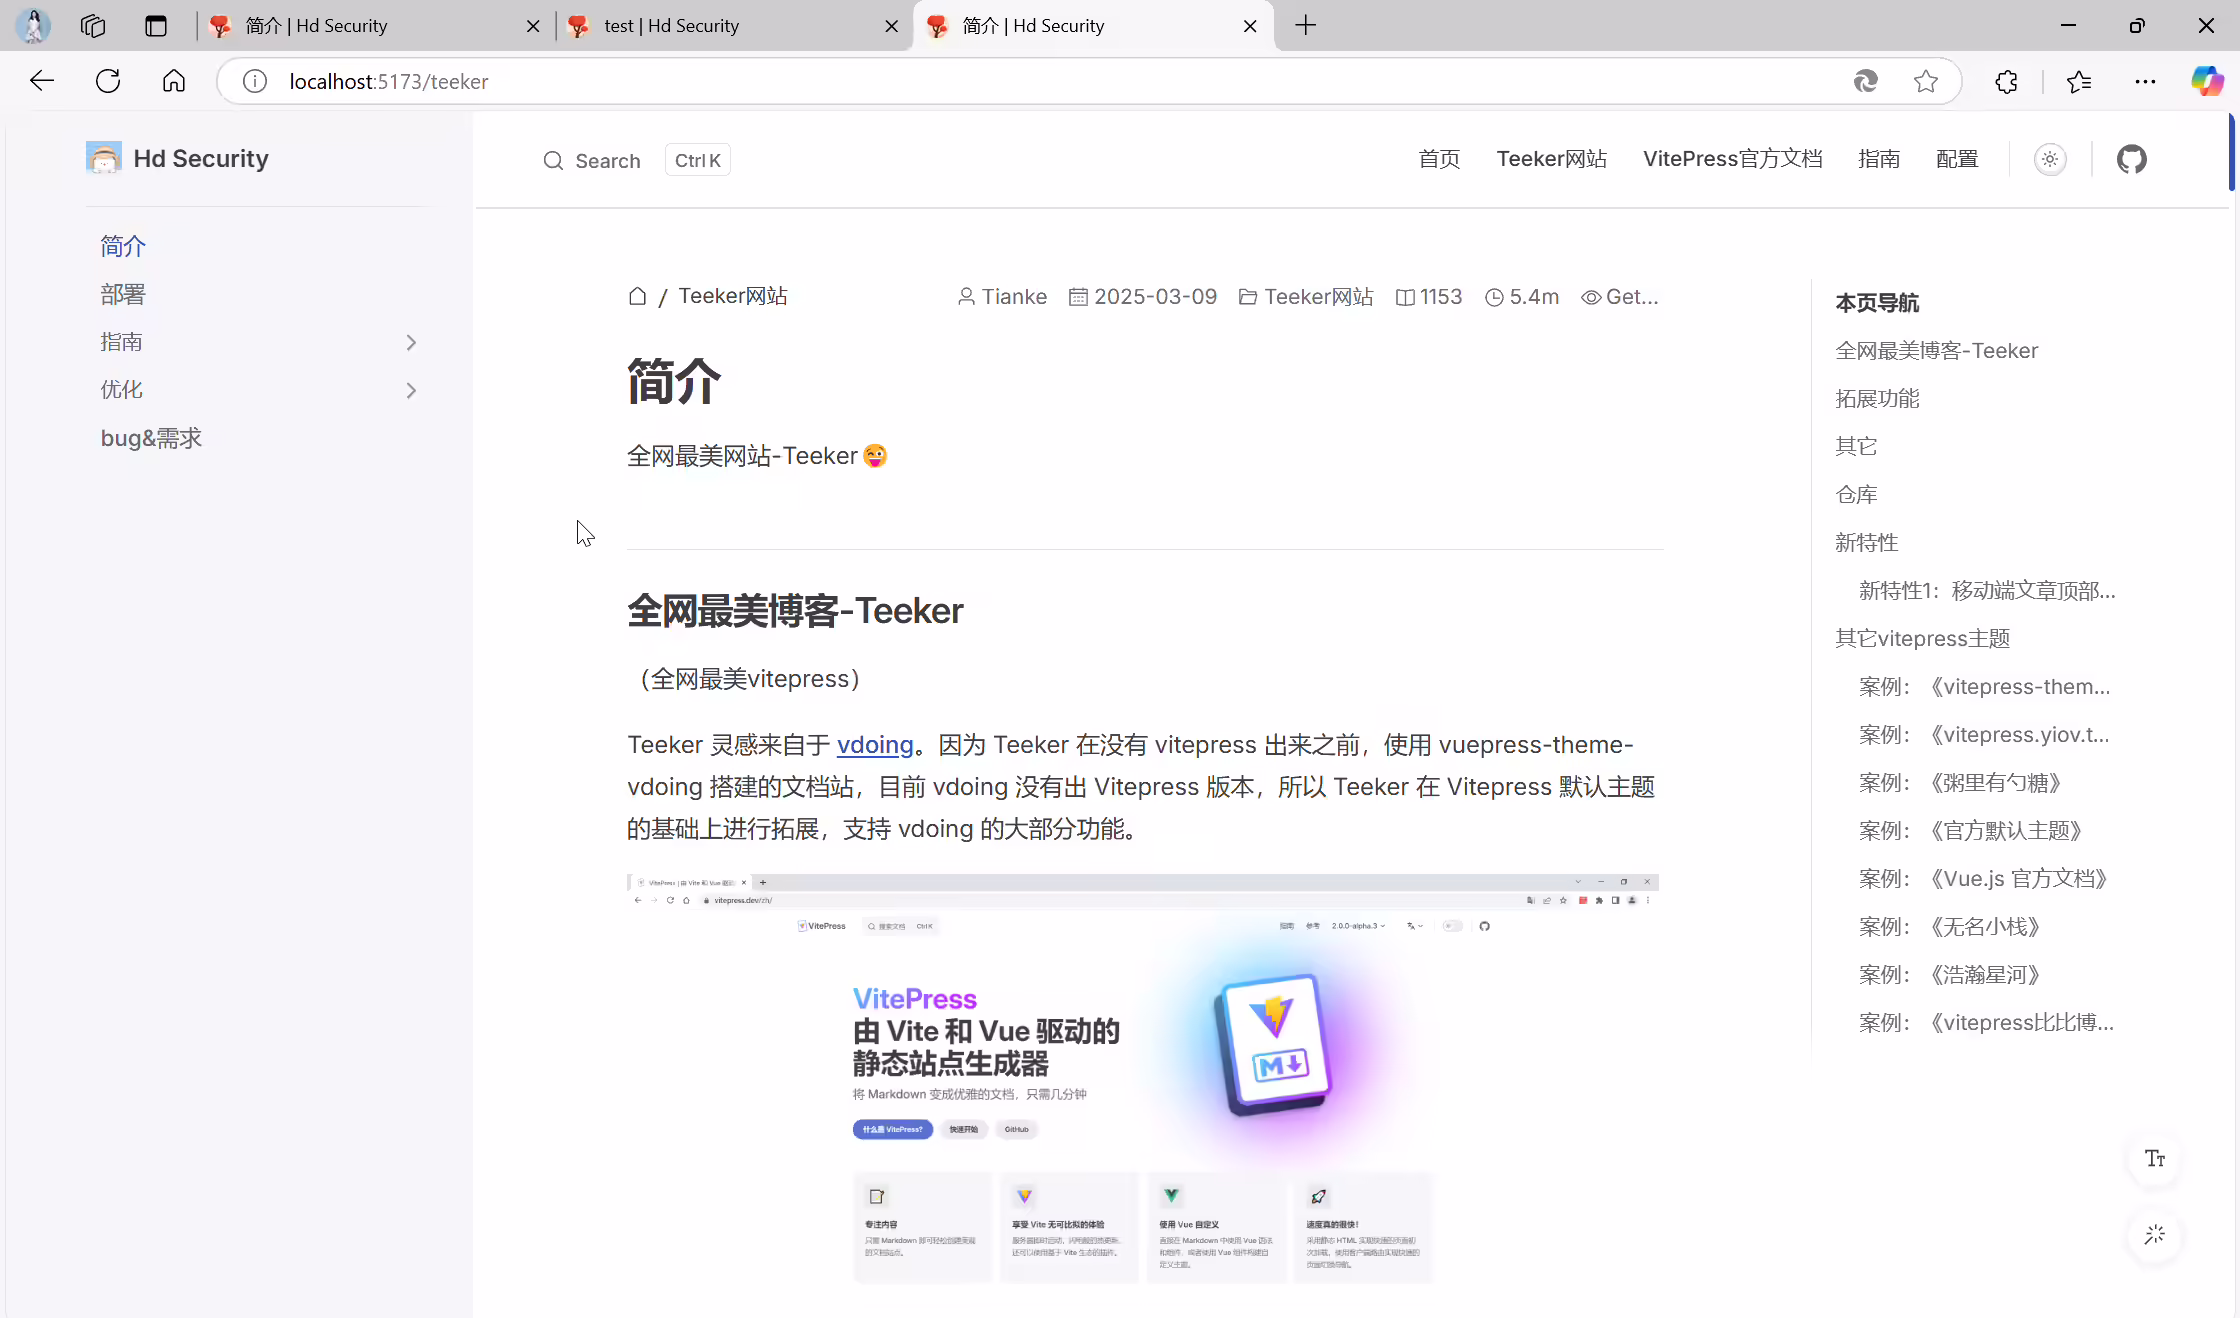
Task: Click the browser address bar URL
Action: tap(389, 81)
